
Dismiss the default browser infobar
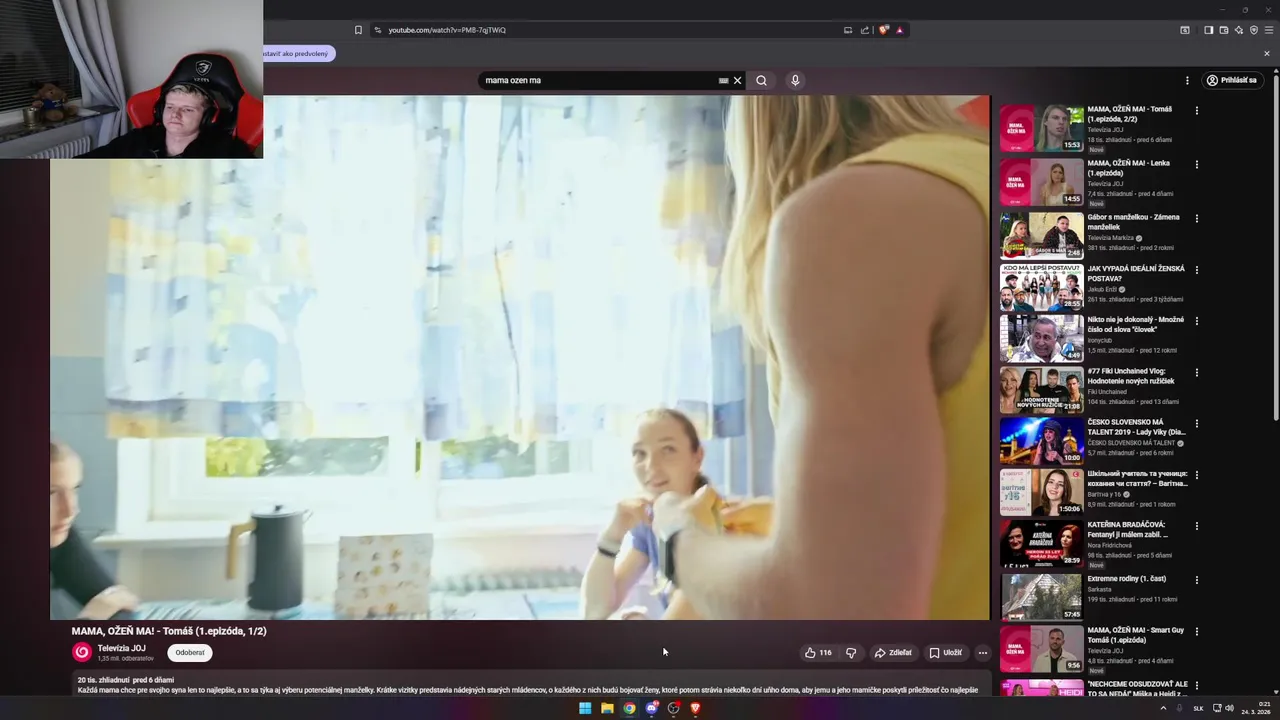1267,54
